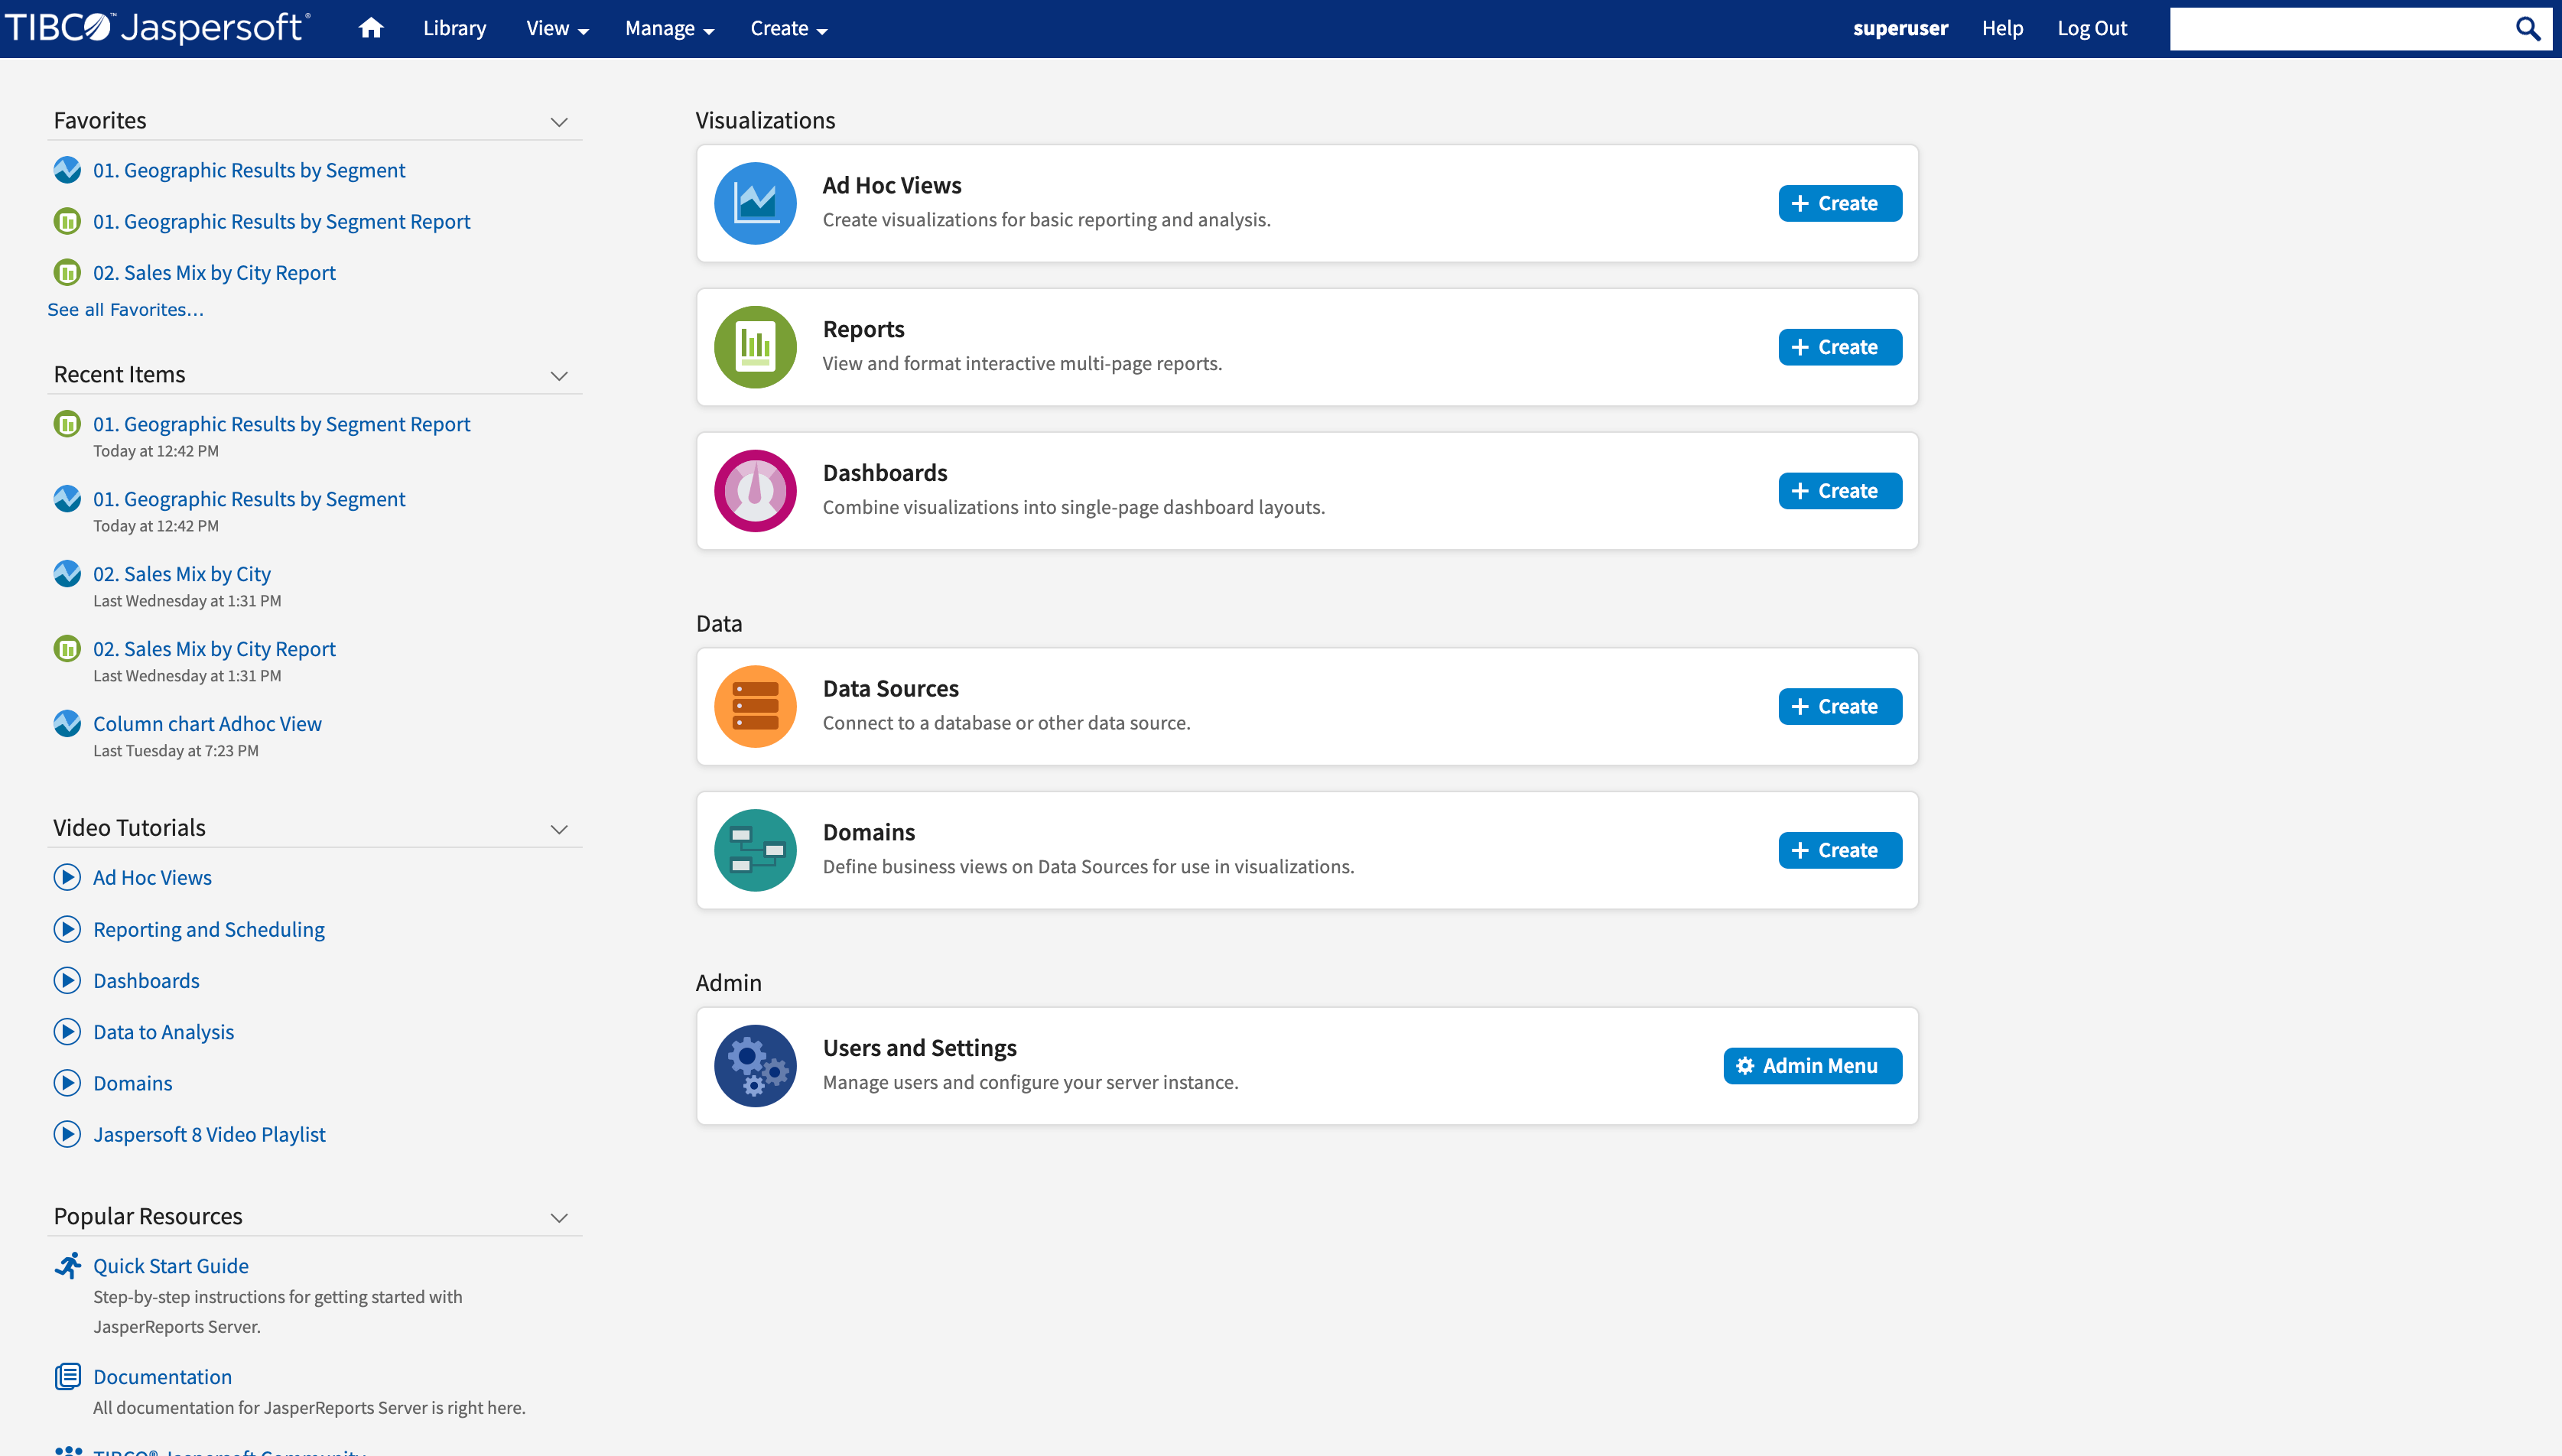
Task: Click the orange Data Sources icon
Action: tap(755, 706)
